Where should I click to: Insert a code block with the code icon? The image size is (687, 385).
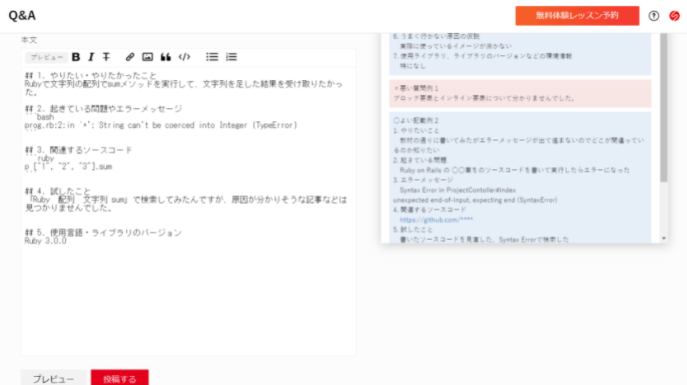coord(184,57)
